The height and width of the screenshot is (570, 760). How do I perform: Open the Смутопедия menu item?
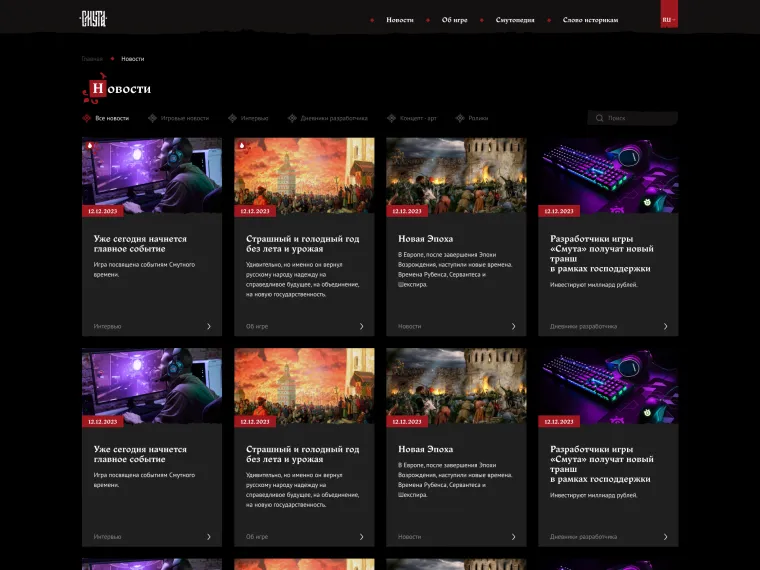[x=515, y=20]
